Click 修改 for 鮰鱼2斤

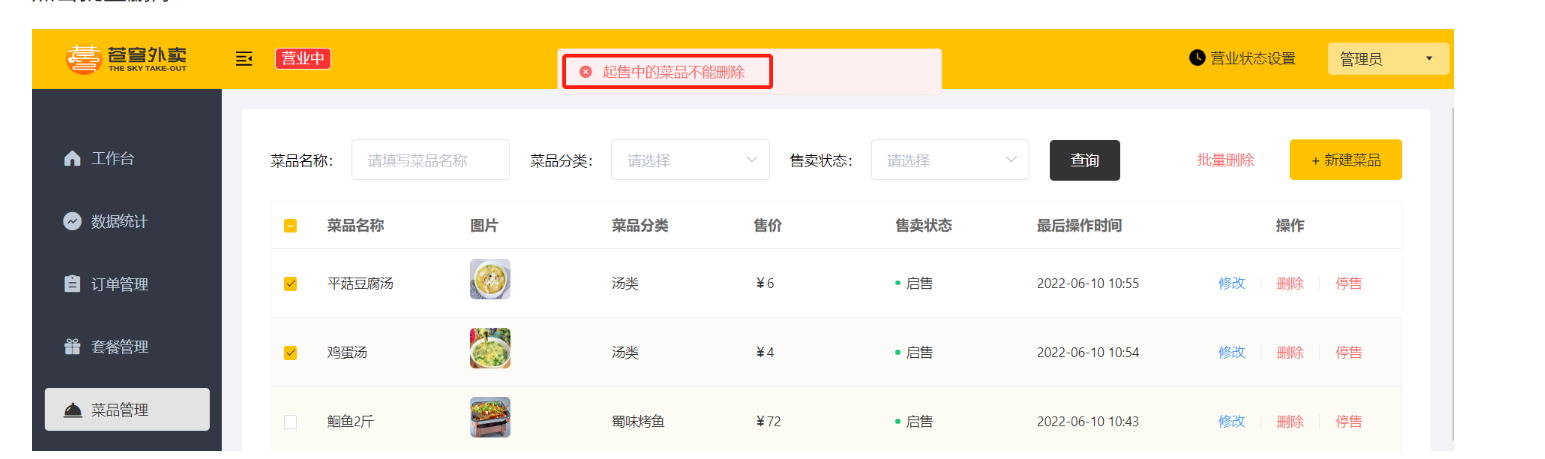point(1232,422)
